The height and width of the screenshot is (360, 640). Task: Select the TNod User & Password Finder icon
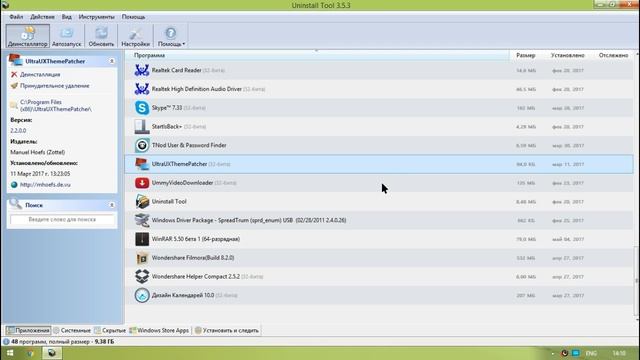[142, 145]
